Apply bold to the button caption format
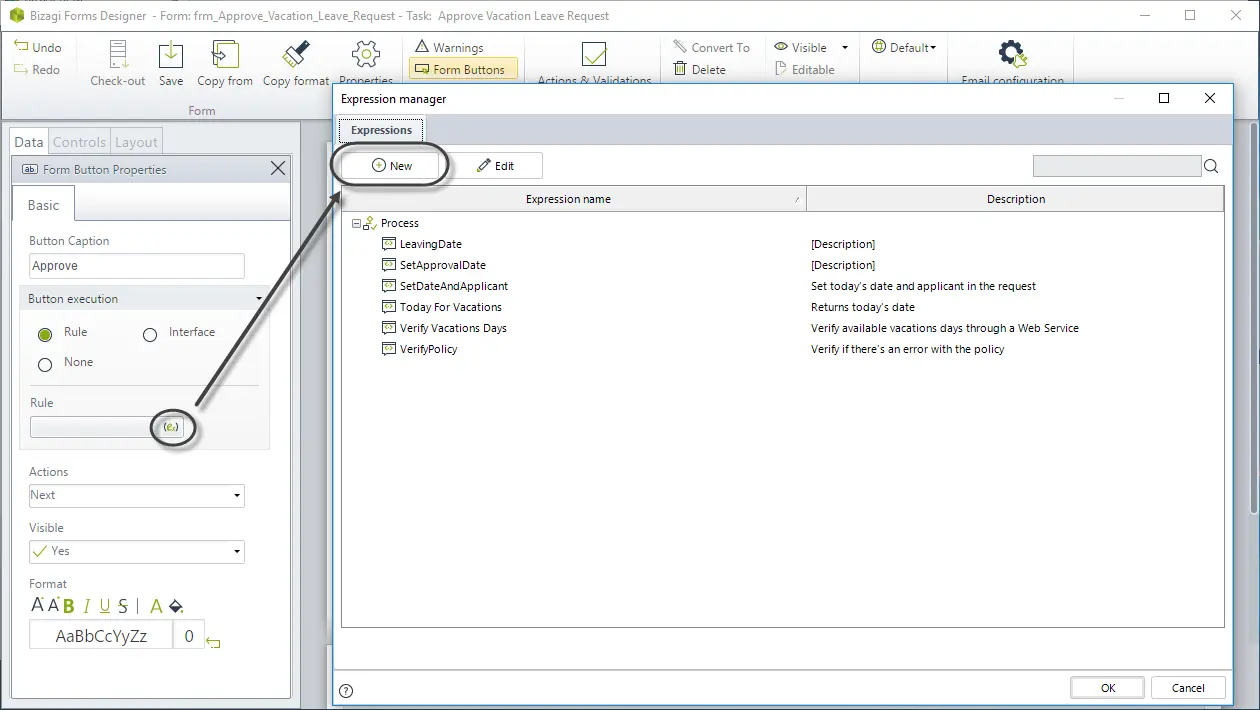The image size is (1260, 710). [69, 605]
